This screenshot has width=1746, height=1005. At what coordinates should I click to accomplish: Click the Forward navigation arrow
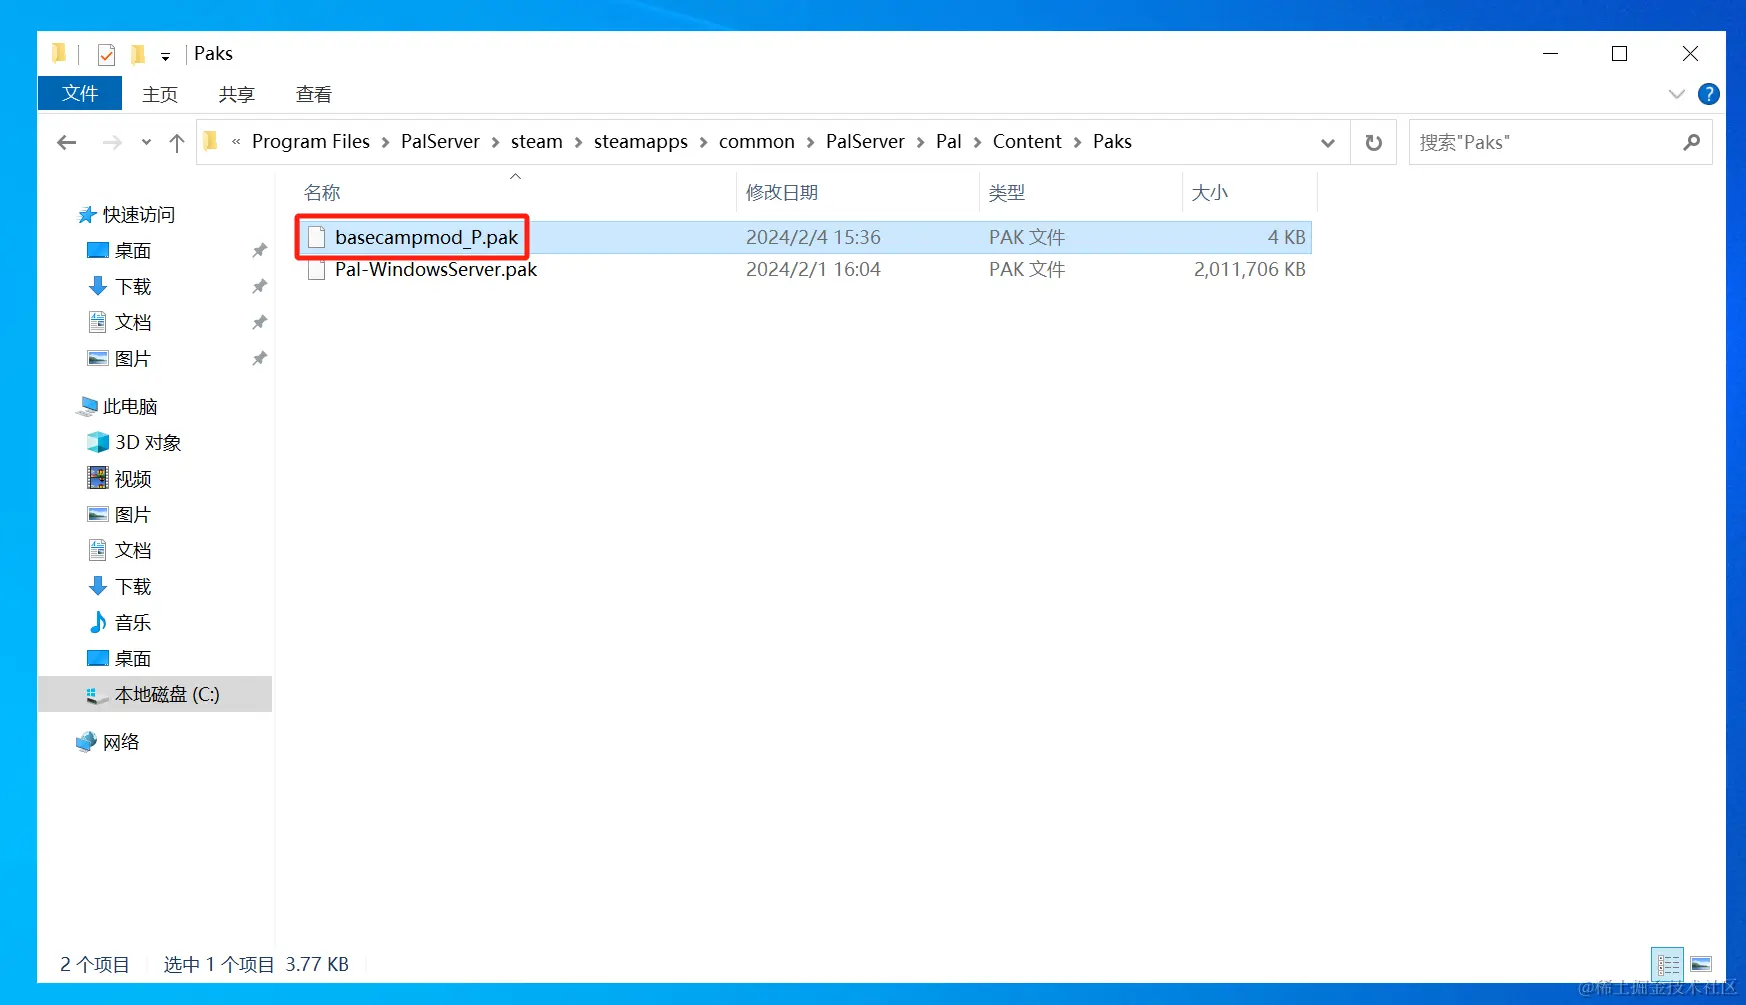[112, 142]
